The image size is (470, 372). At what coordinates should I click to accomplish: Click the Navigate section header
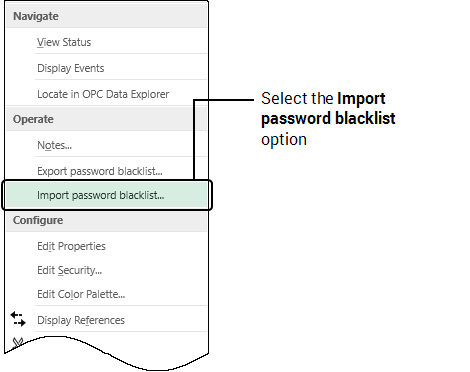click(x=36, y=16)
